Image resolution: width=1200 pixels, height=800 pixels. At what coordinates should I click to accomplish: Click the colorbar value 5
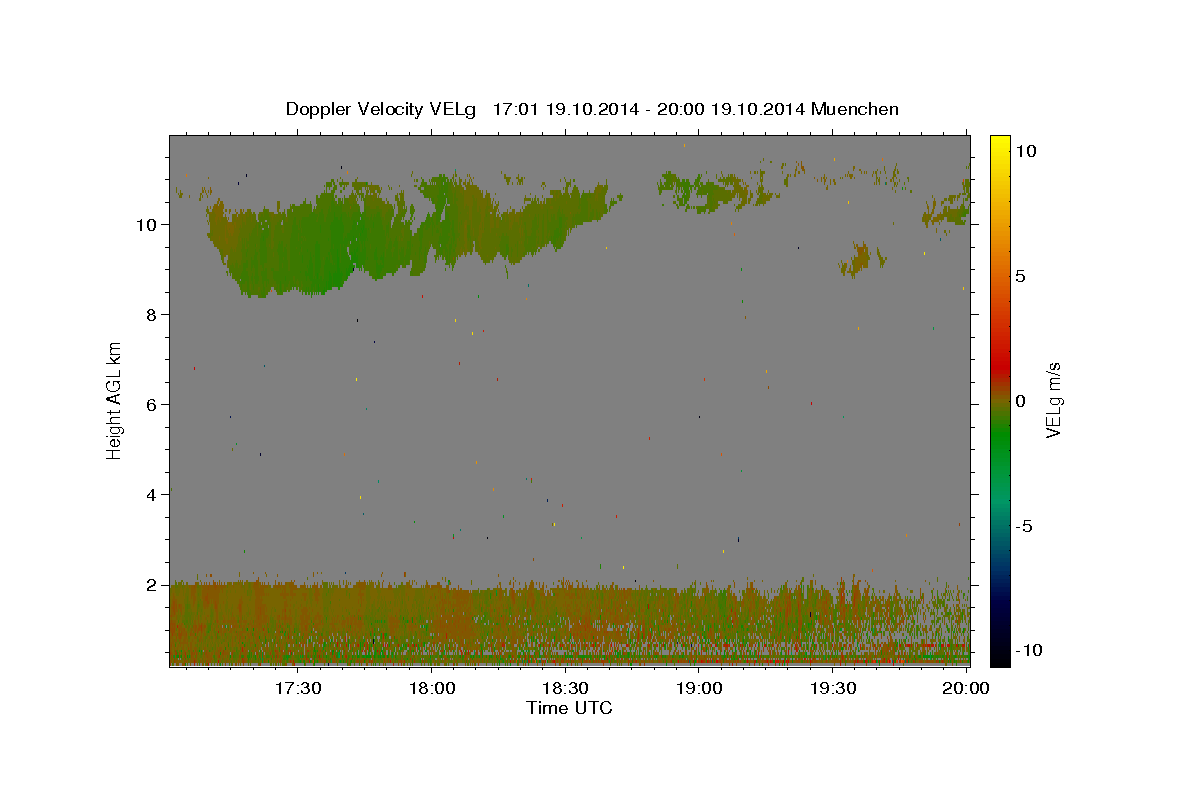[1021, 275]
